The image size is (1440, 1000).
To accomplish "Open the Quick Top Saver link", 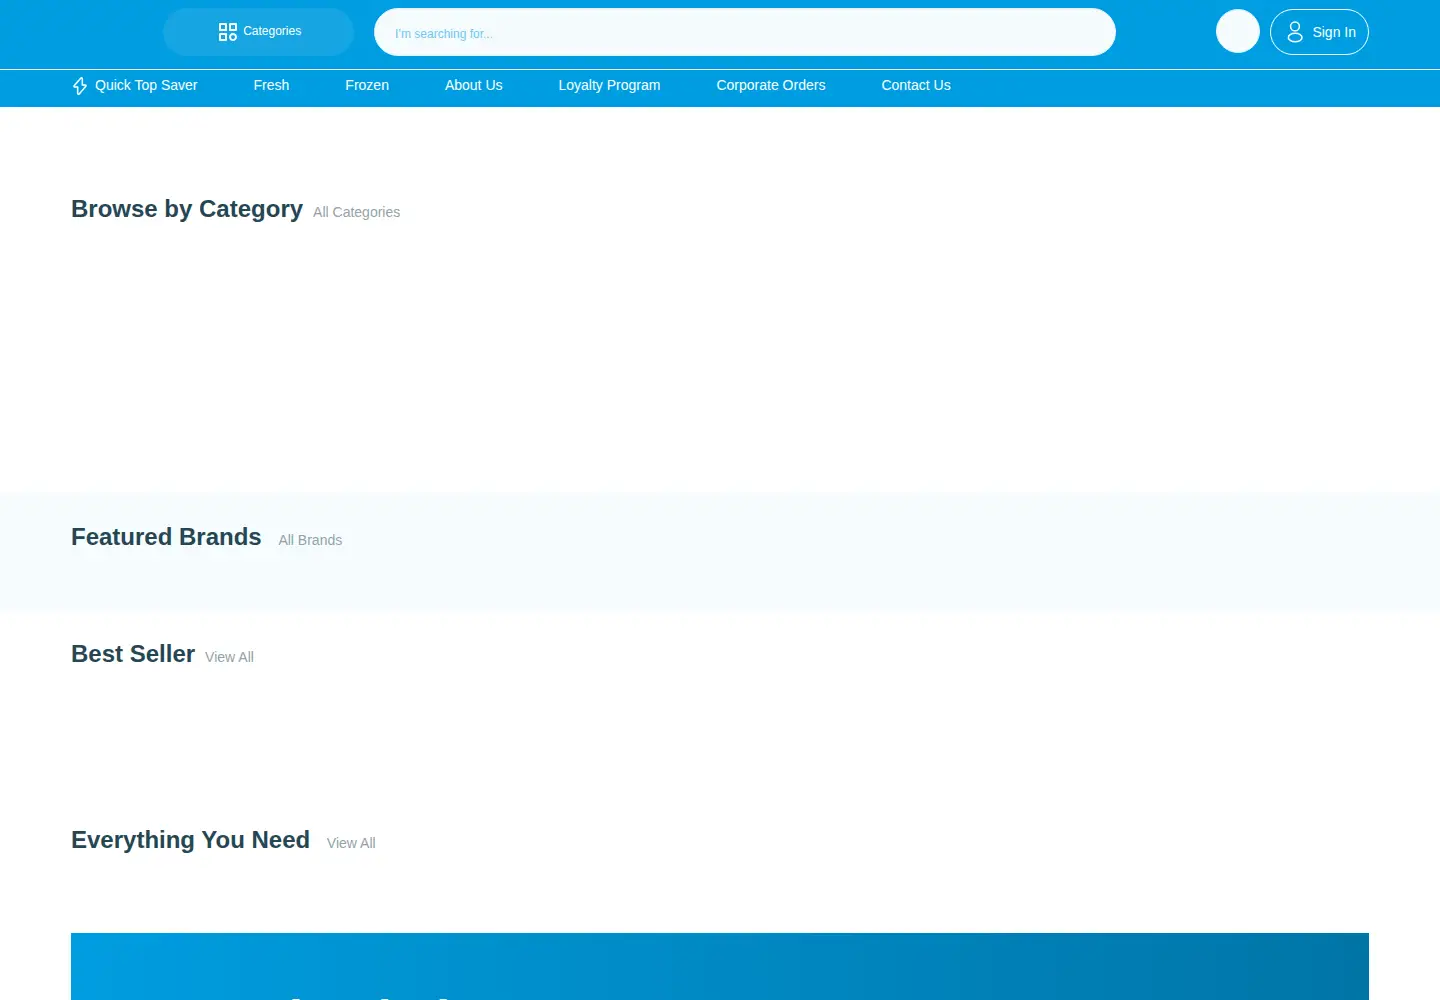I will [135, 86].
